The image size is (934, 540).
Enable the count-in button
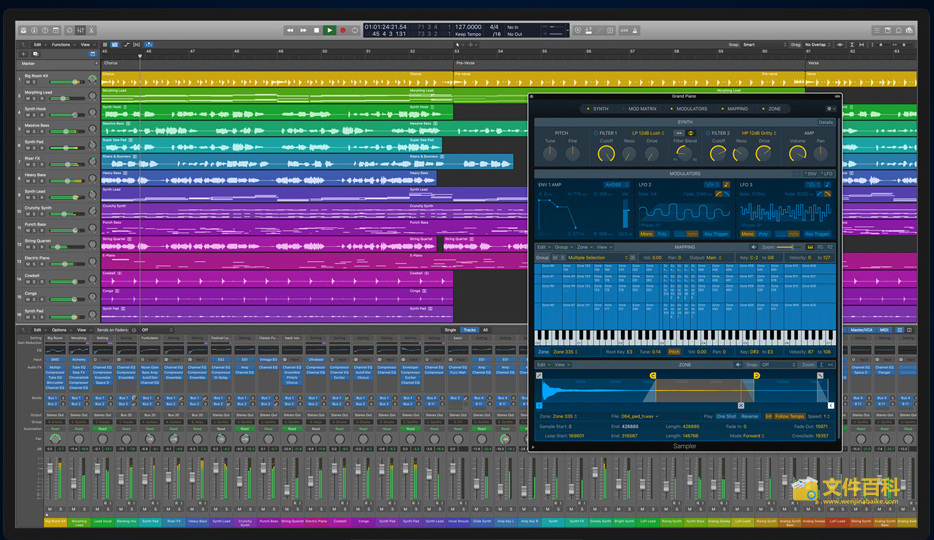pos(624,30)
